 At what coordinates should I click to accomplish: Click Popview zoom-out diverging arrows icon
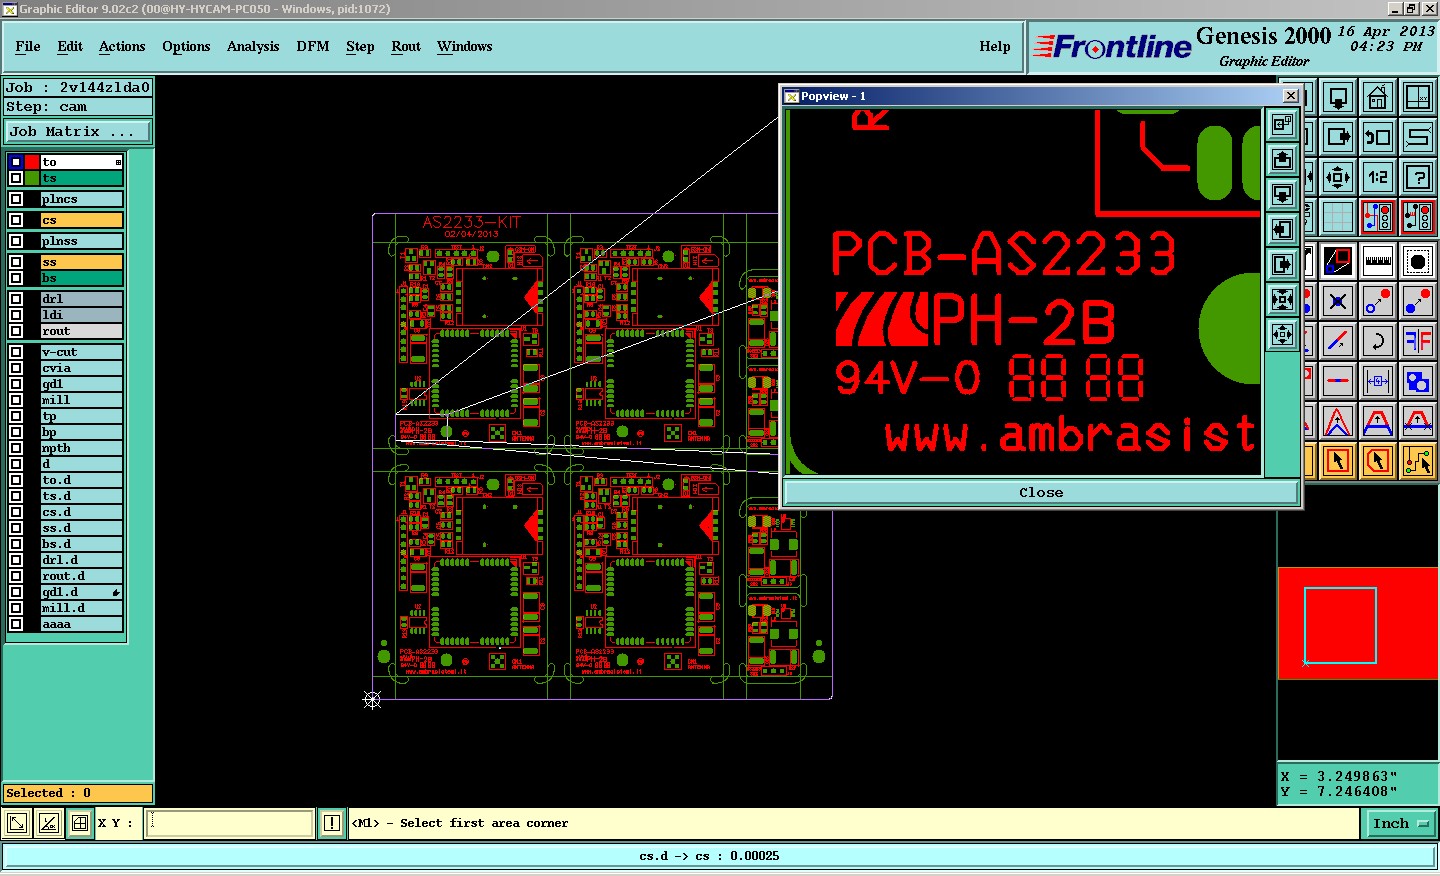(1282, 334)
